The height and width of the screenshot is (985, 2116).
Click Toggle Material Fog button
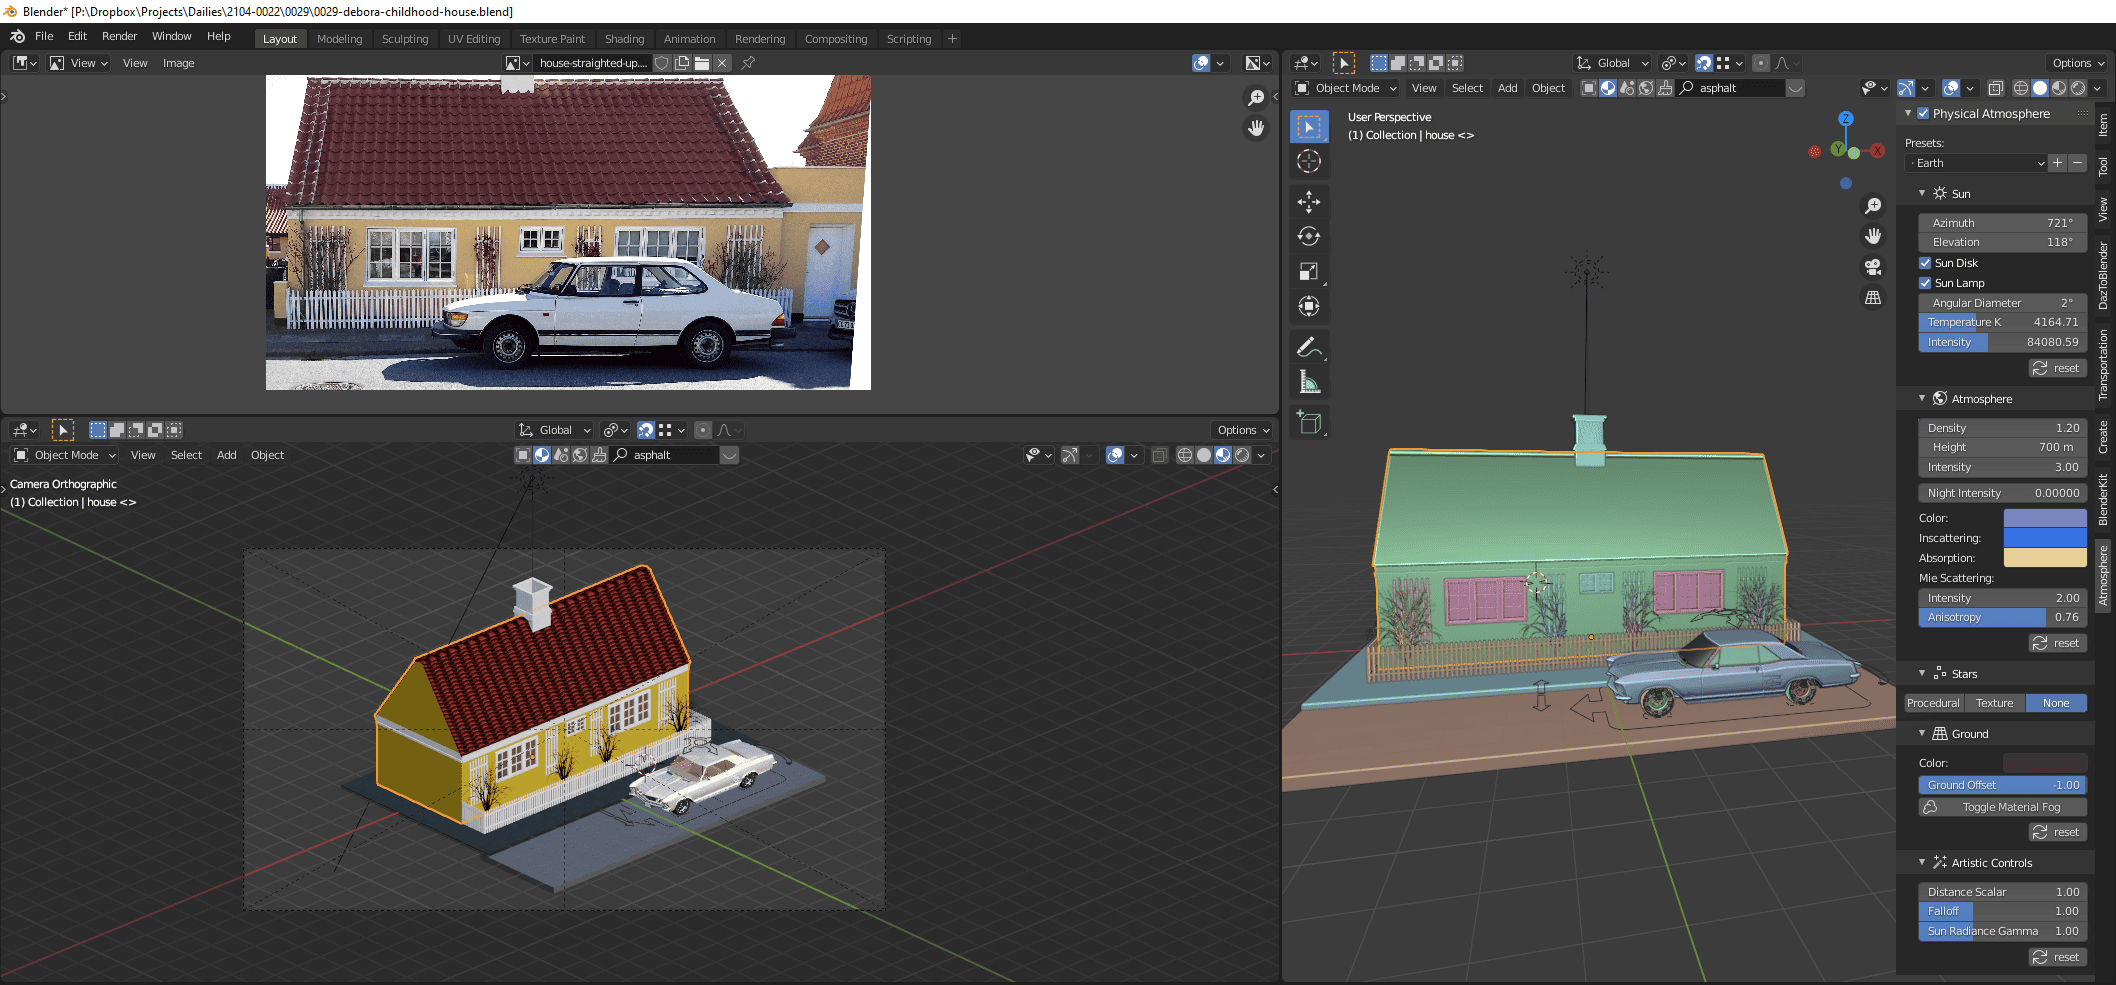[x=2003, y=807]
